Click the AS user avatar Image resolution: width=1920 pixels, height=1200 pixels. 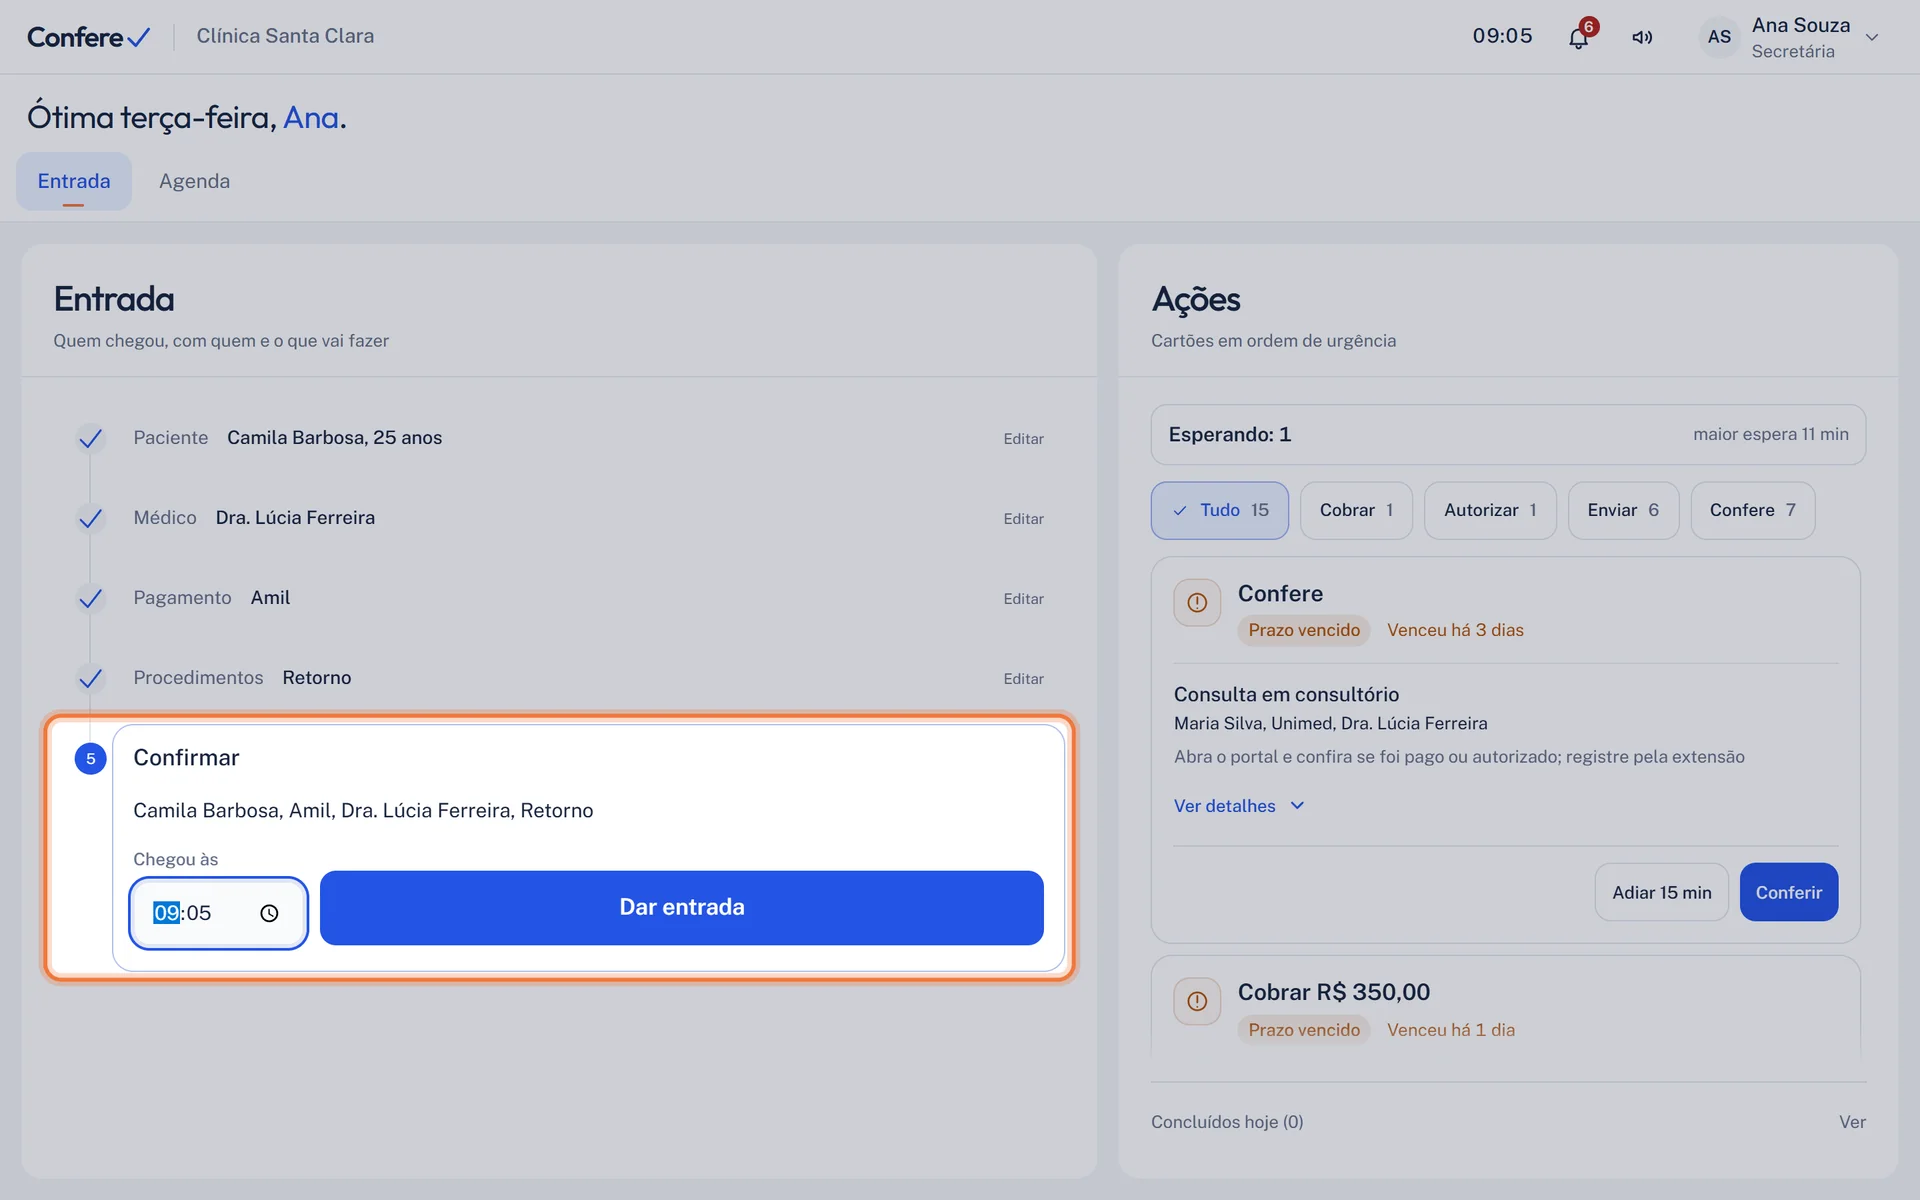click(x=1719, y=37)
